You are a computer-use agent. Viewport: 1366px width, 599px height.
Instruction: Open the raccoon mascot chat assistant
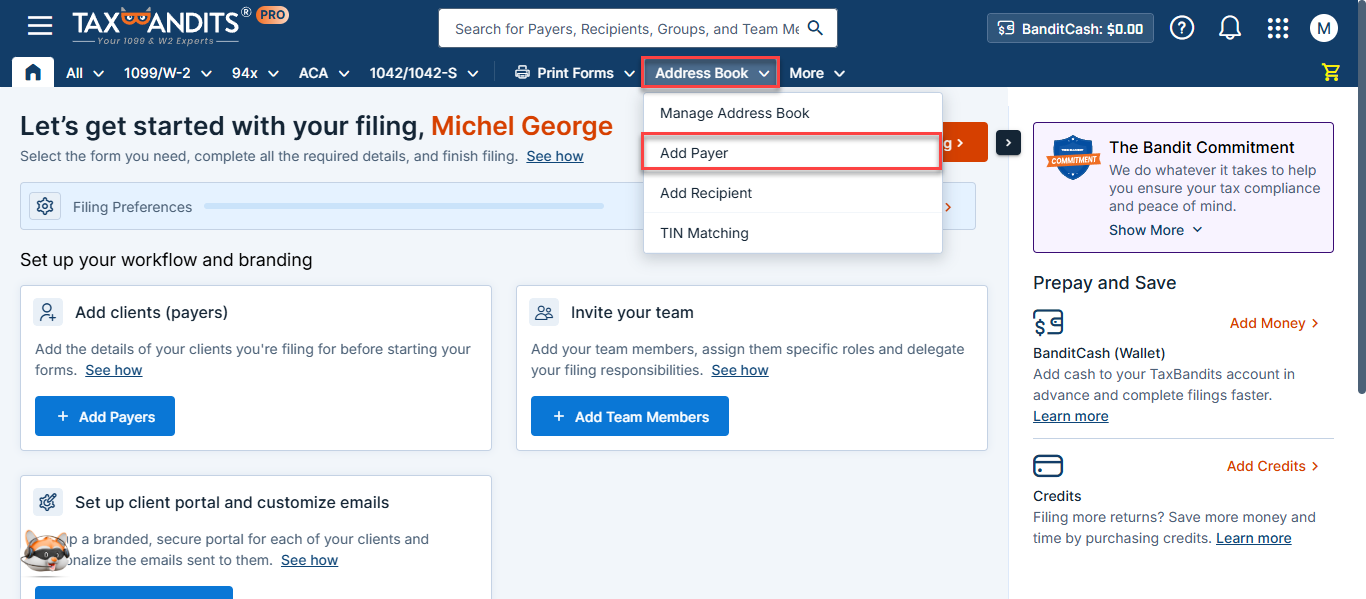point(44,553)
